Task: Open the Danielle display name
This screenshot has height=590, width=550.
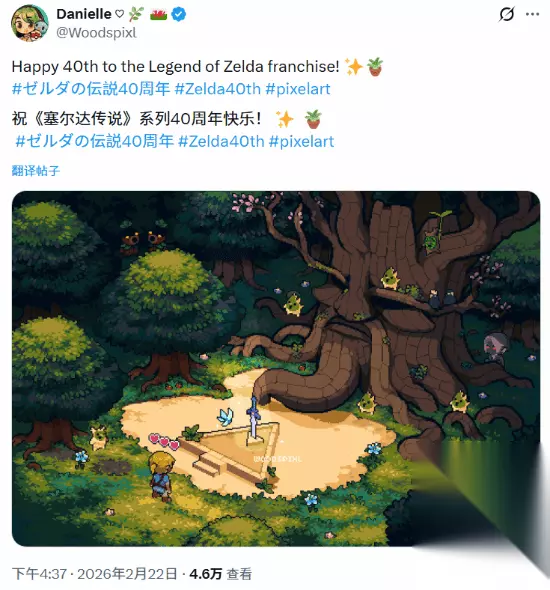Action: [x=84, y=14]
